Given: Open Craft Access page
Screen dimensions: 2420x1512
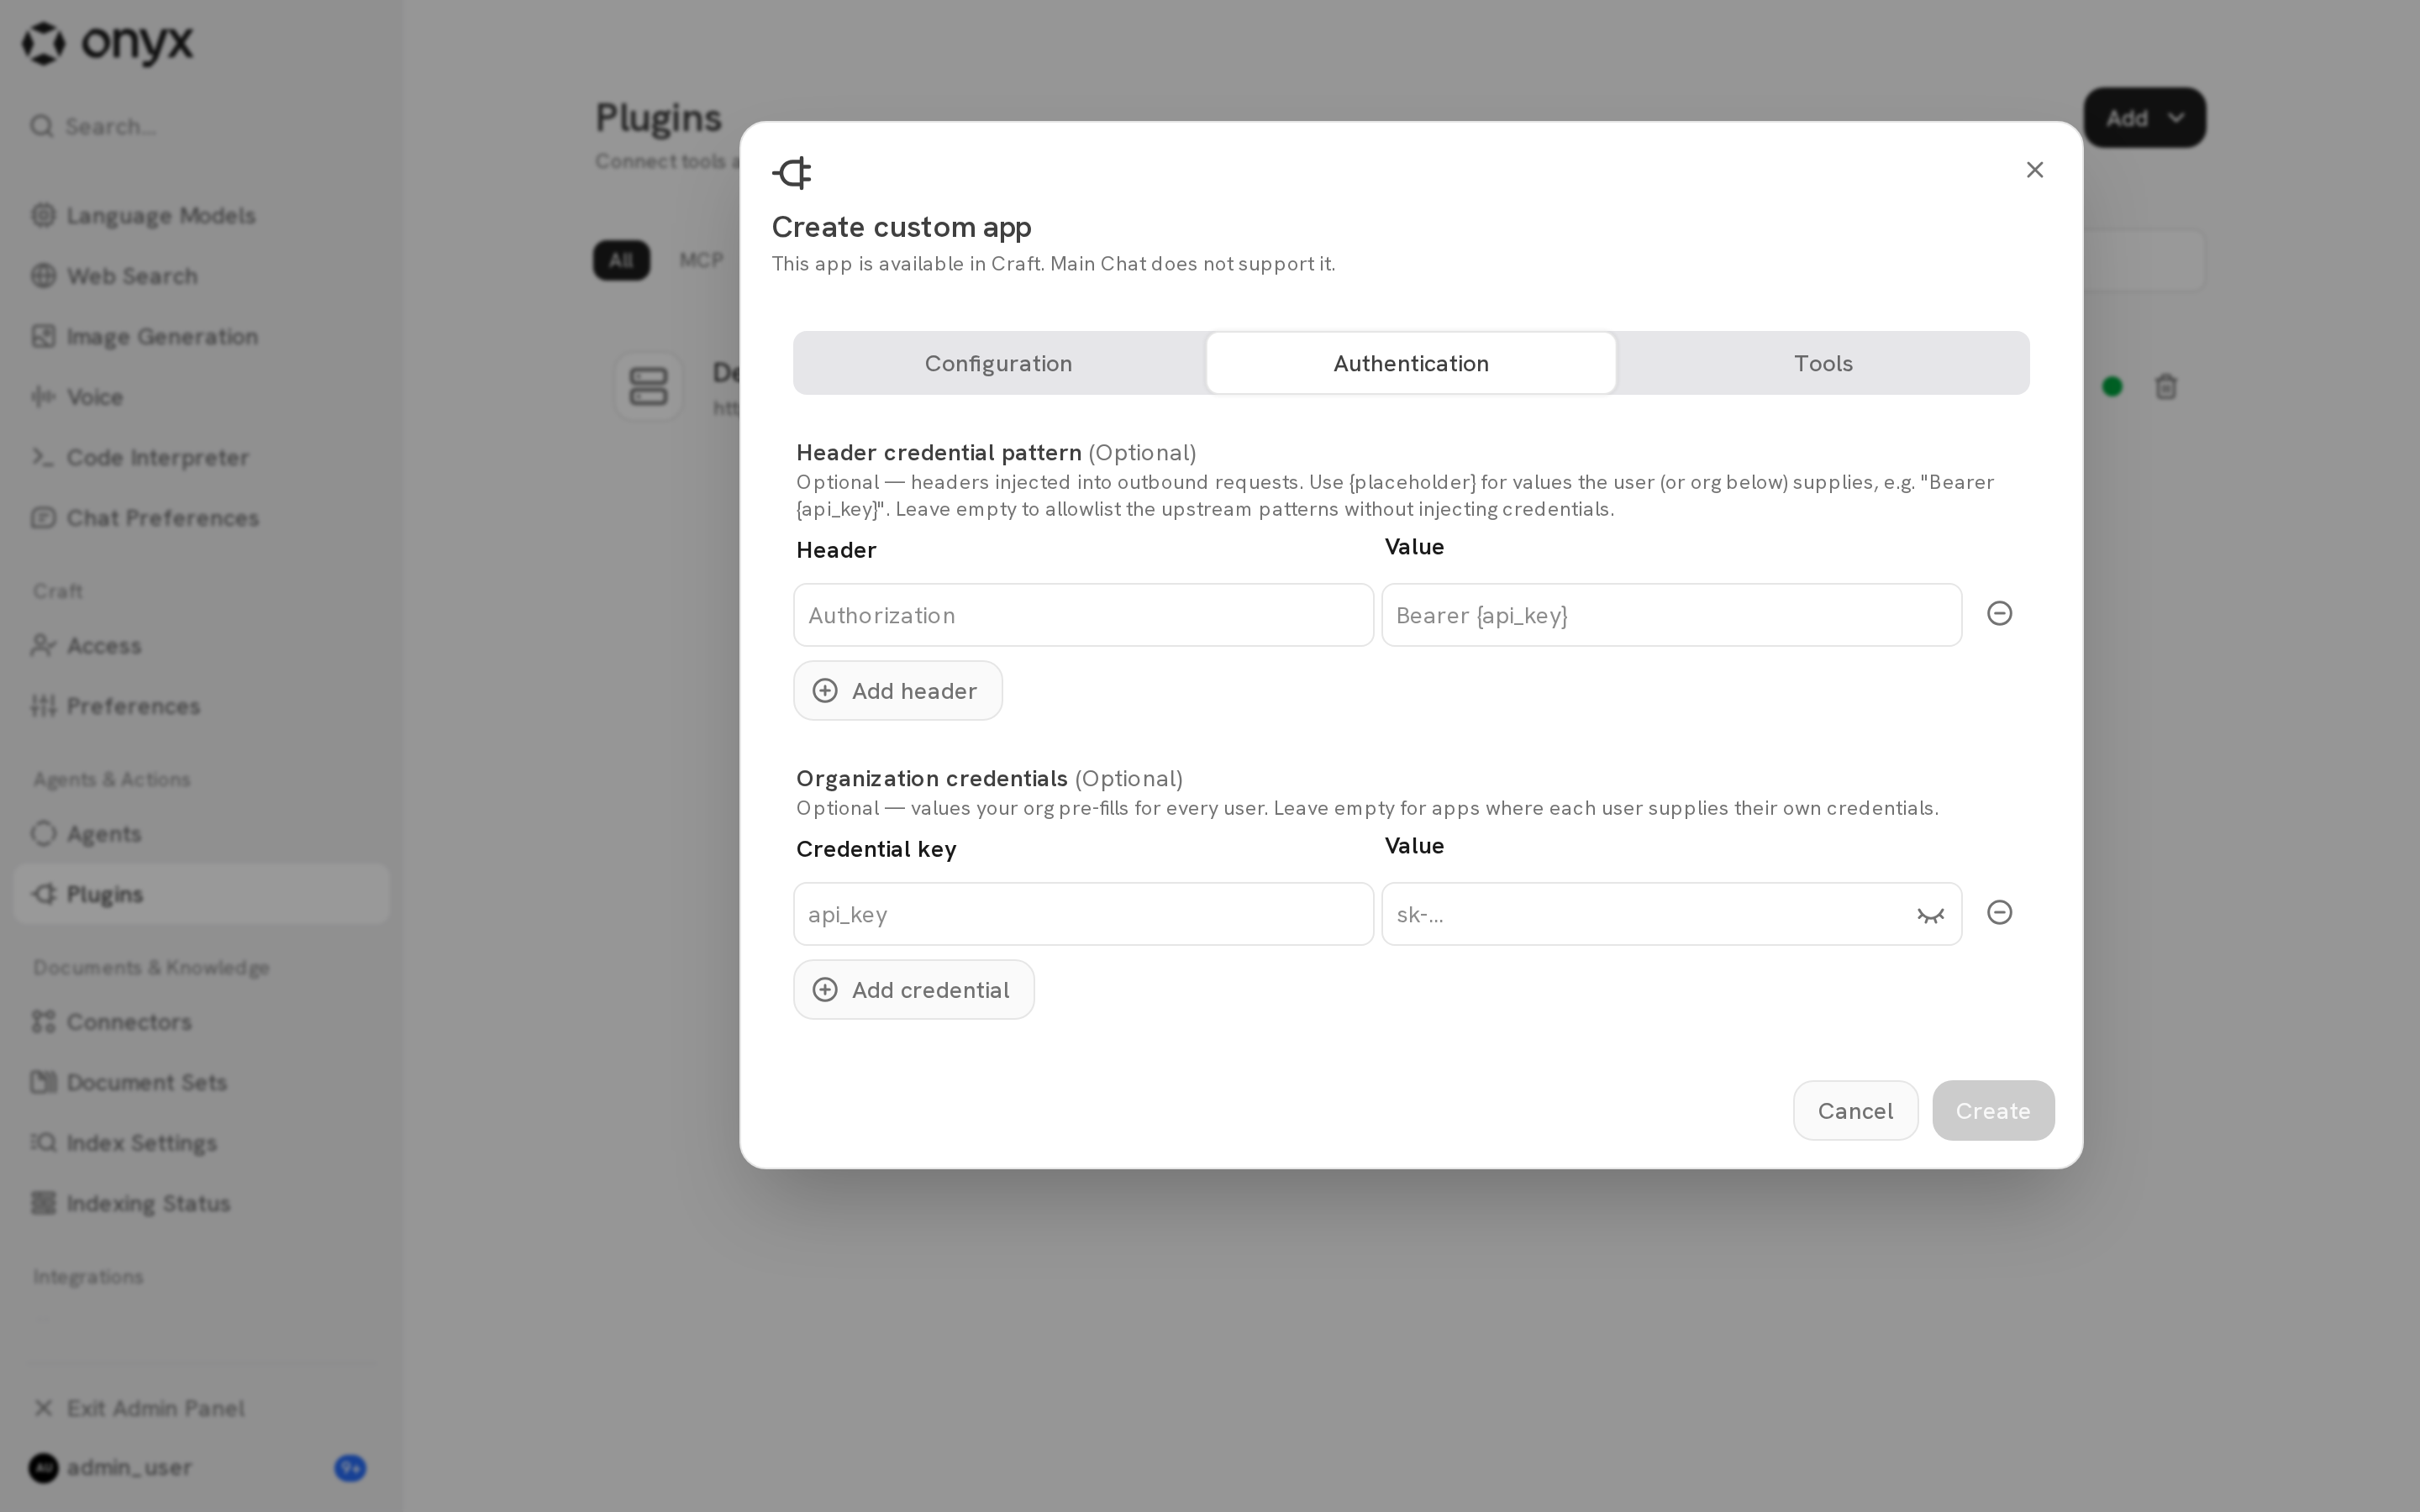Looking at the screenshot, I should (200, 646).
